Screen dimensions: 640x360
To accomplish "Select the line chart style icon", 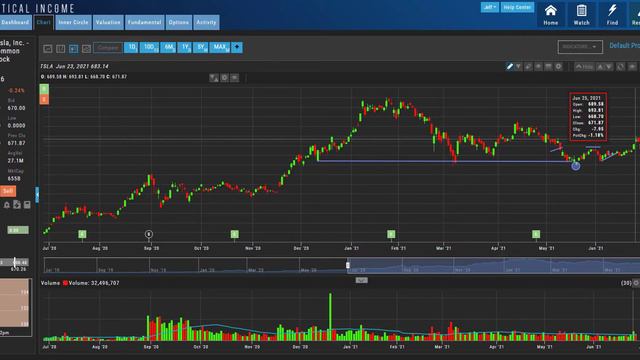I will click(48, 49).
